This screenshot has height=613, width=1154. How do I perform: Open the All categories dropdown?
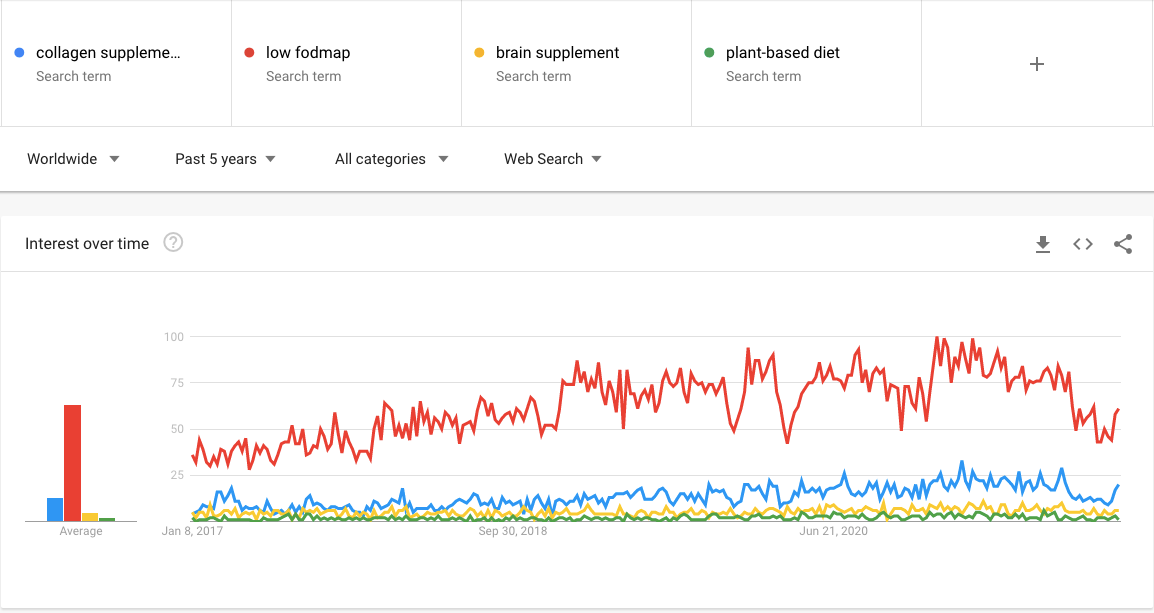[391, 159]
